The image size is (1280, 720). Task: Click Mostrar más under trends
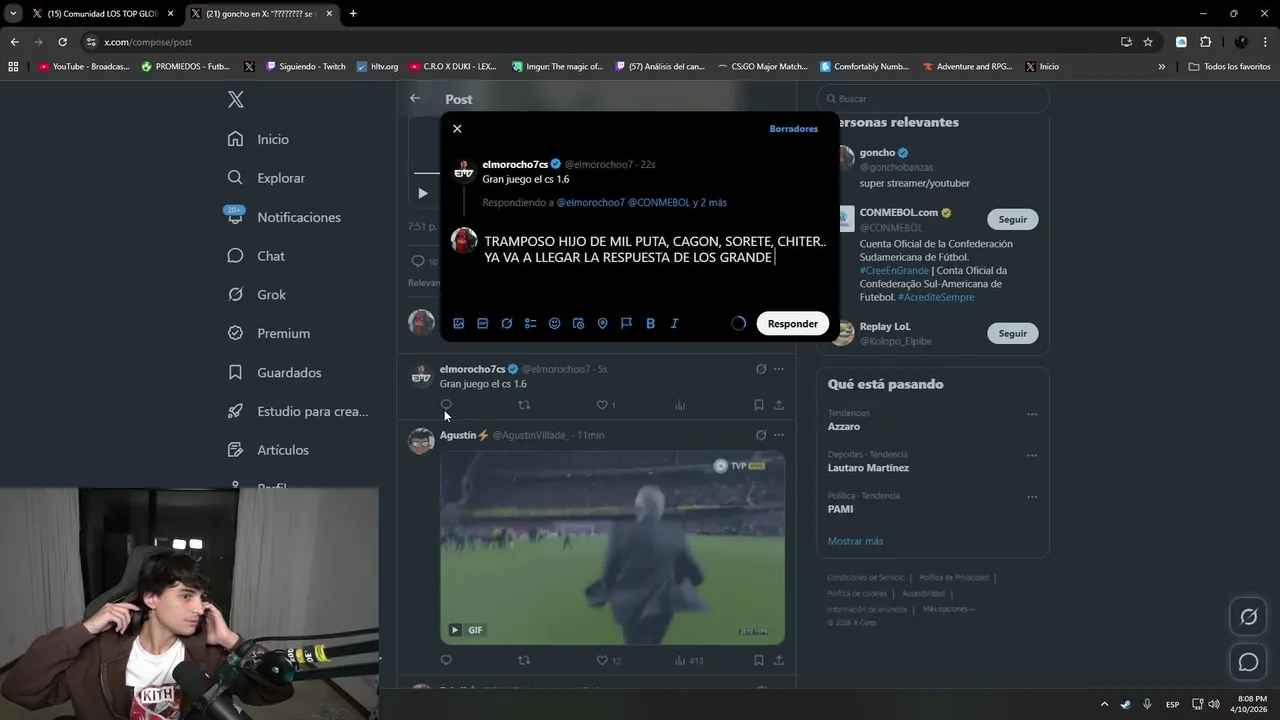pos(855,541)
